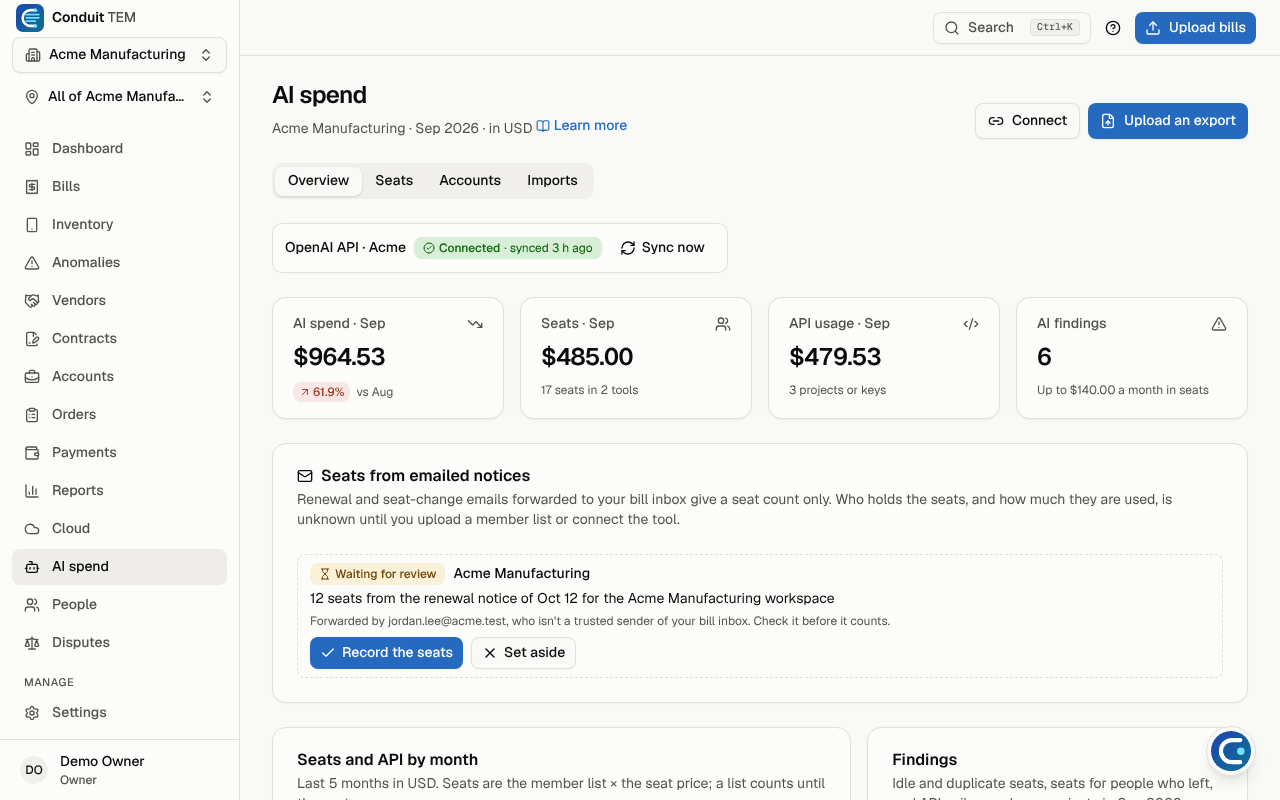Click Record the seats button
Screen dimensions: 1280x800
pos(386,653)
